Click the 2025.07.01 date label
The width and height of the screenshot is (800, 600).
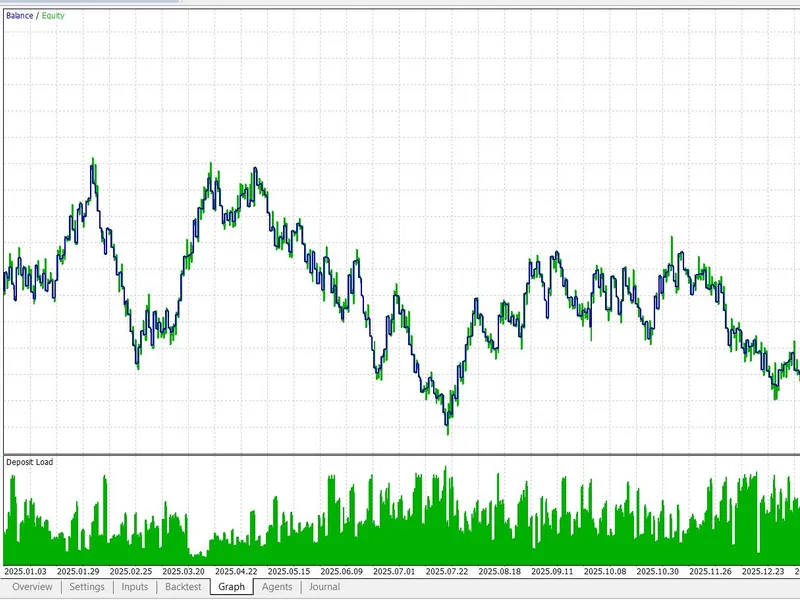point(394,571)
